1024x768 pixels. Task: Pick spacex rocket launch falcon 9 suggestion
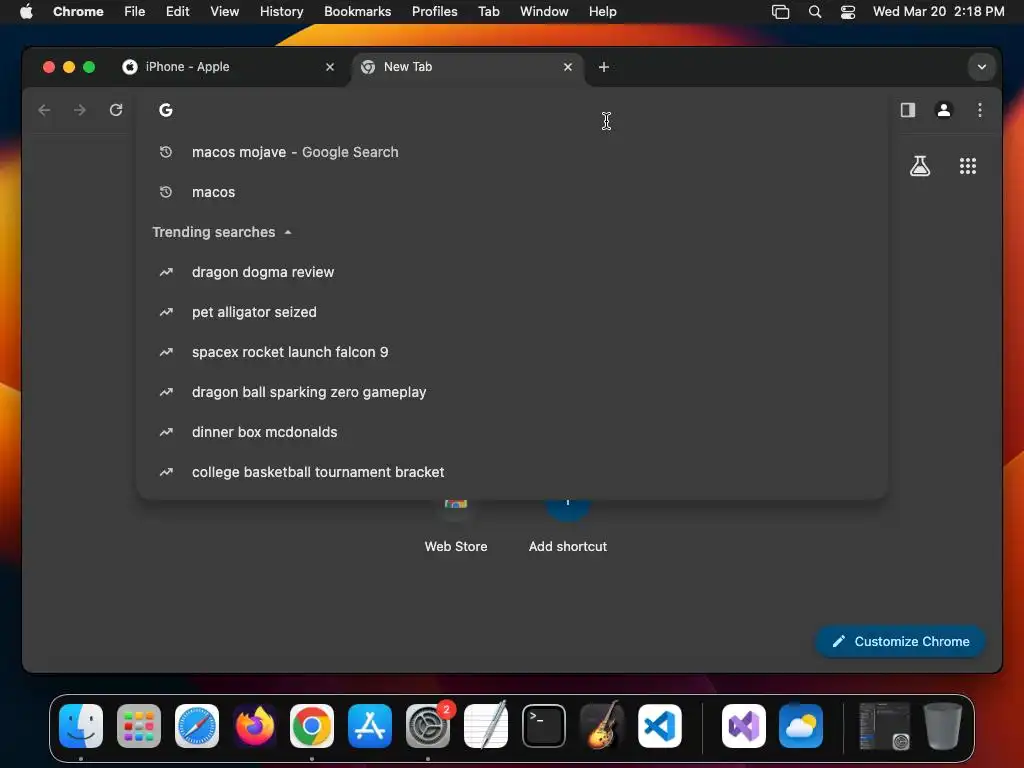511,352
